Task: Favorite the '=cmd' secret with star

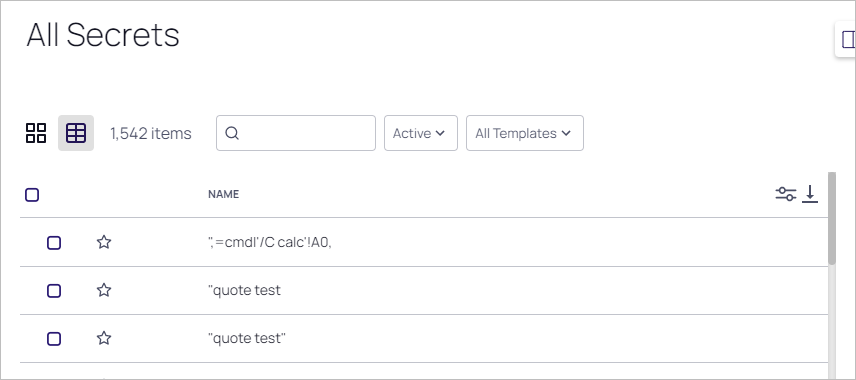Action: pyautogui.click(x=104, y=242)
